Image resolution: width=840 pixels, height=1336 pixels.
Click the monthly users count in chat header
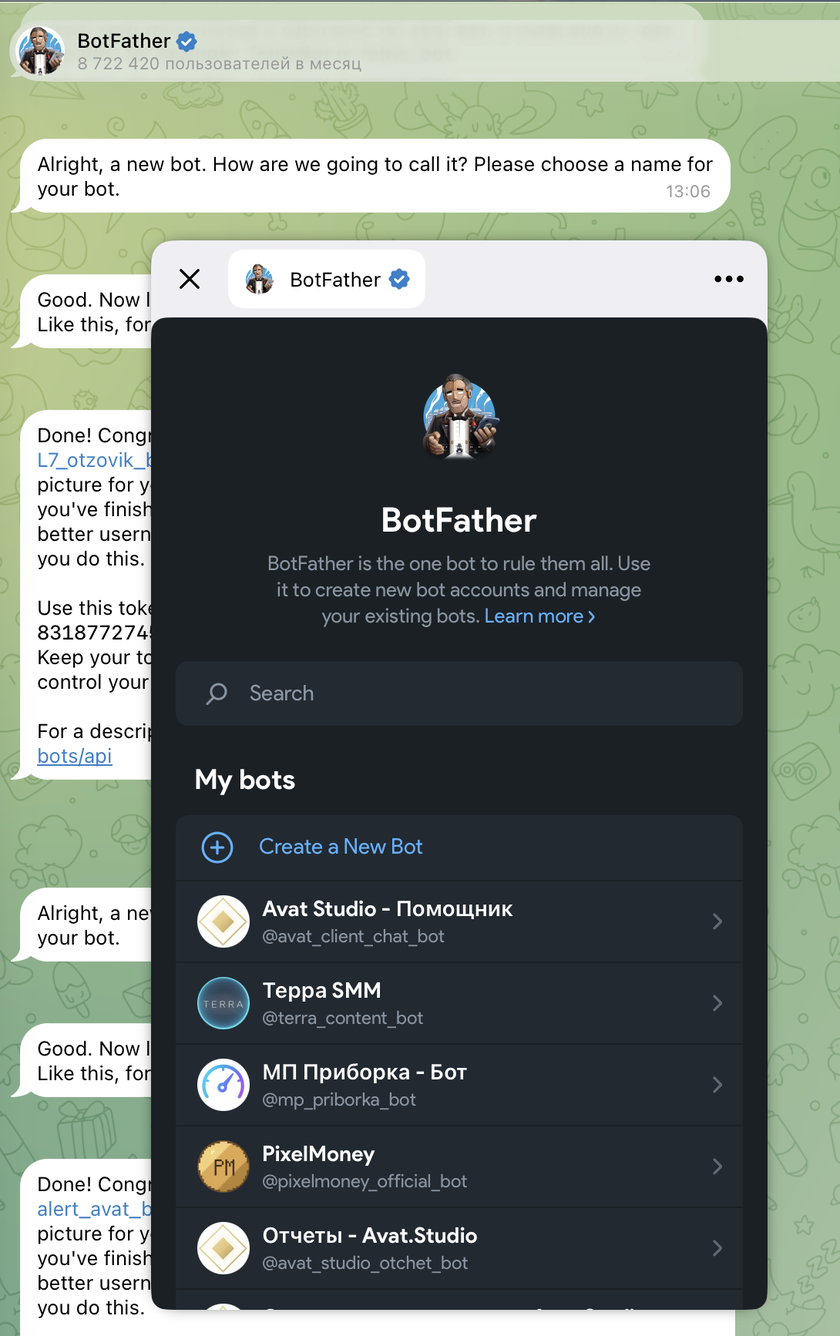pos(219,64)
